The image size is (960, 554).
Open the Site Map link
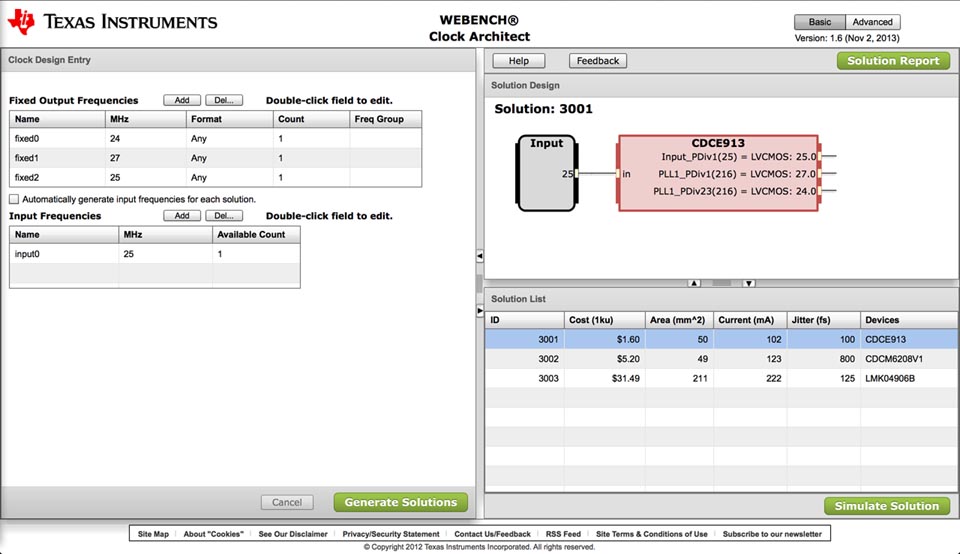(x=153, y=534)
